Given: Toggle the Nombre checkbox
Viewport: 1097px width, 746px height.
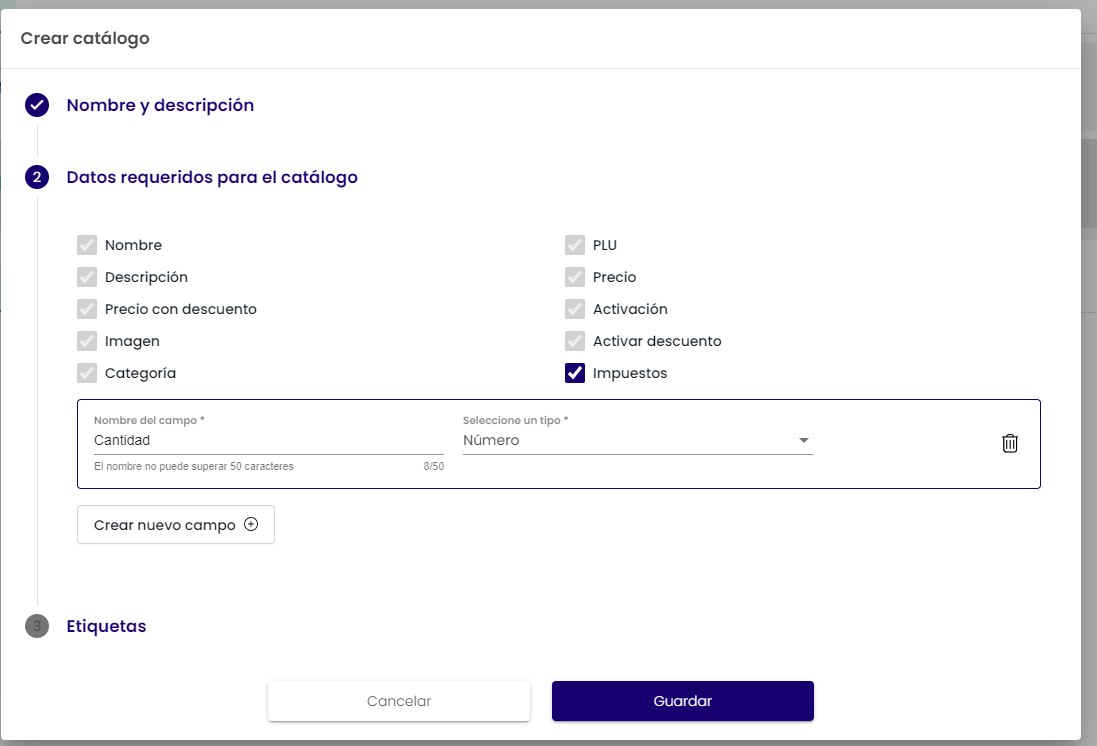Looking at the screenshot, I should click(x=87, y=245).
